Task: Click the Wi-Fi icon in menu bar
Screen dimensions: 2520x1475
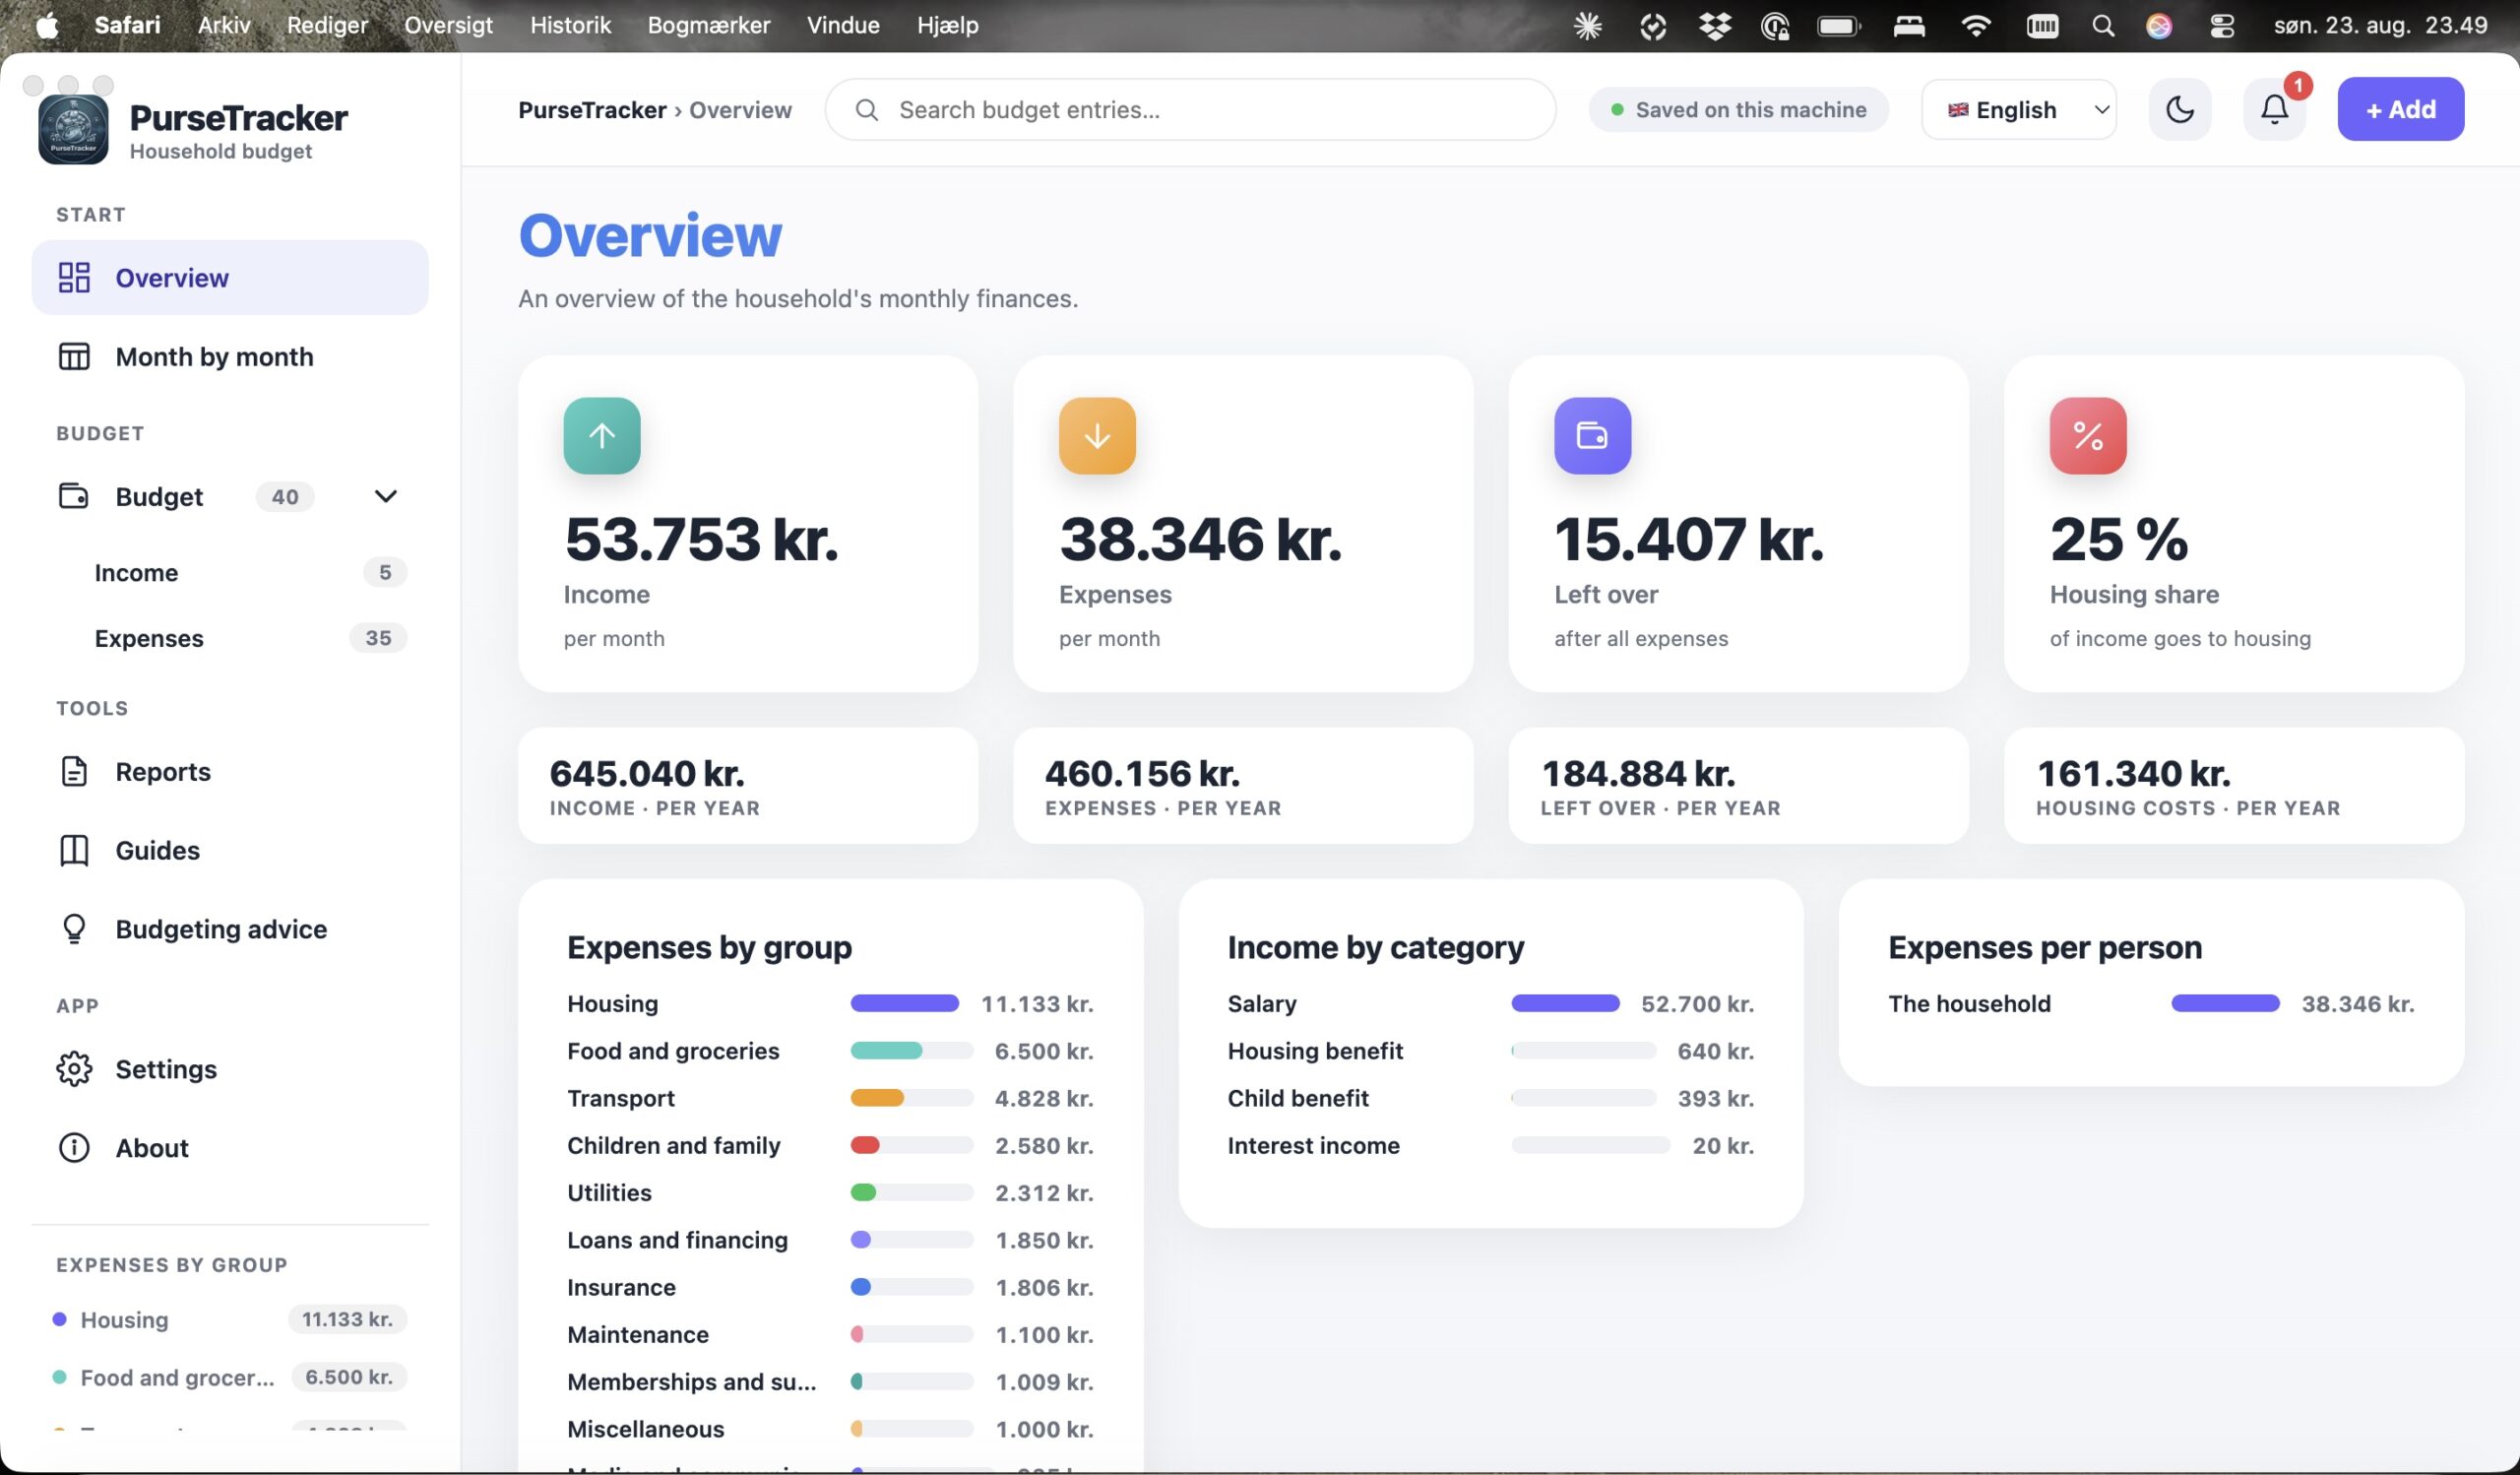Action: click(1975, 26)
